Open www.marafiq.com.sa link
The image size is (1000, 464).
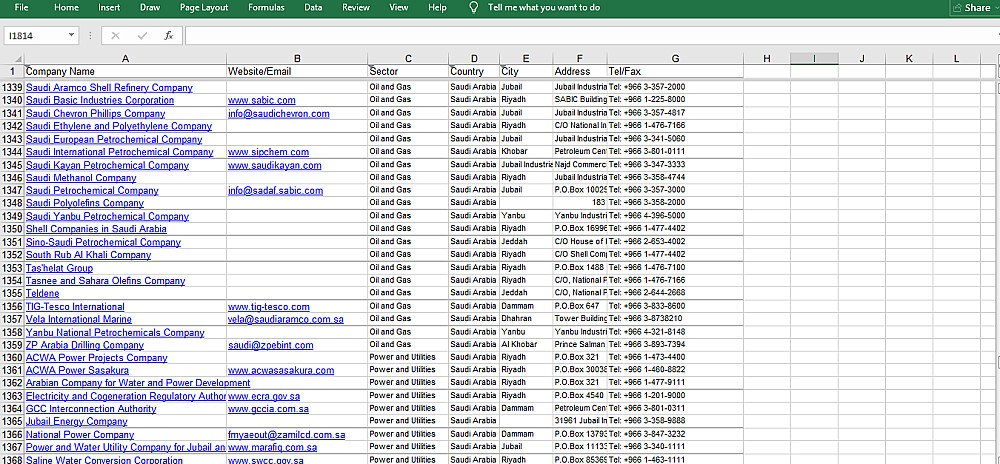click(x=272, y=447)
